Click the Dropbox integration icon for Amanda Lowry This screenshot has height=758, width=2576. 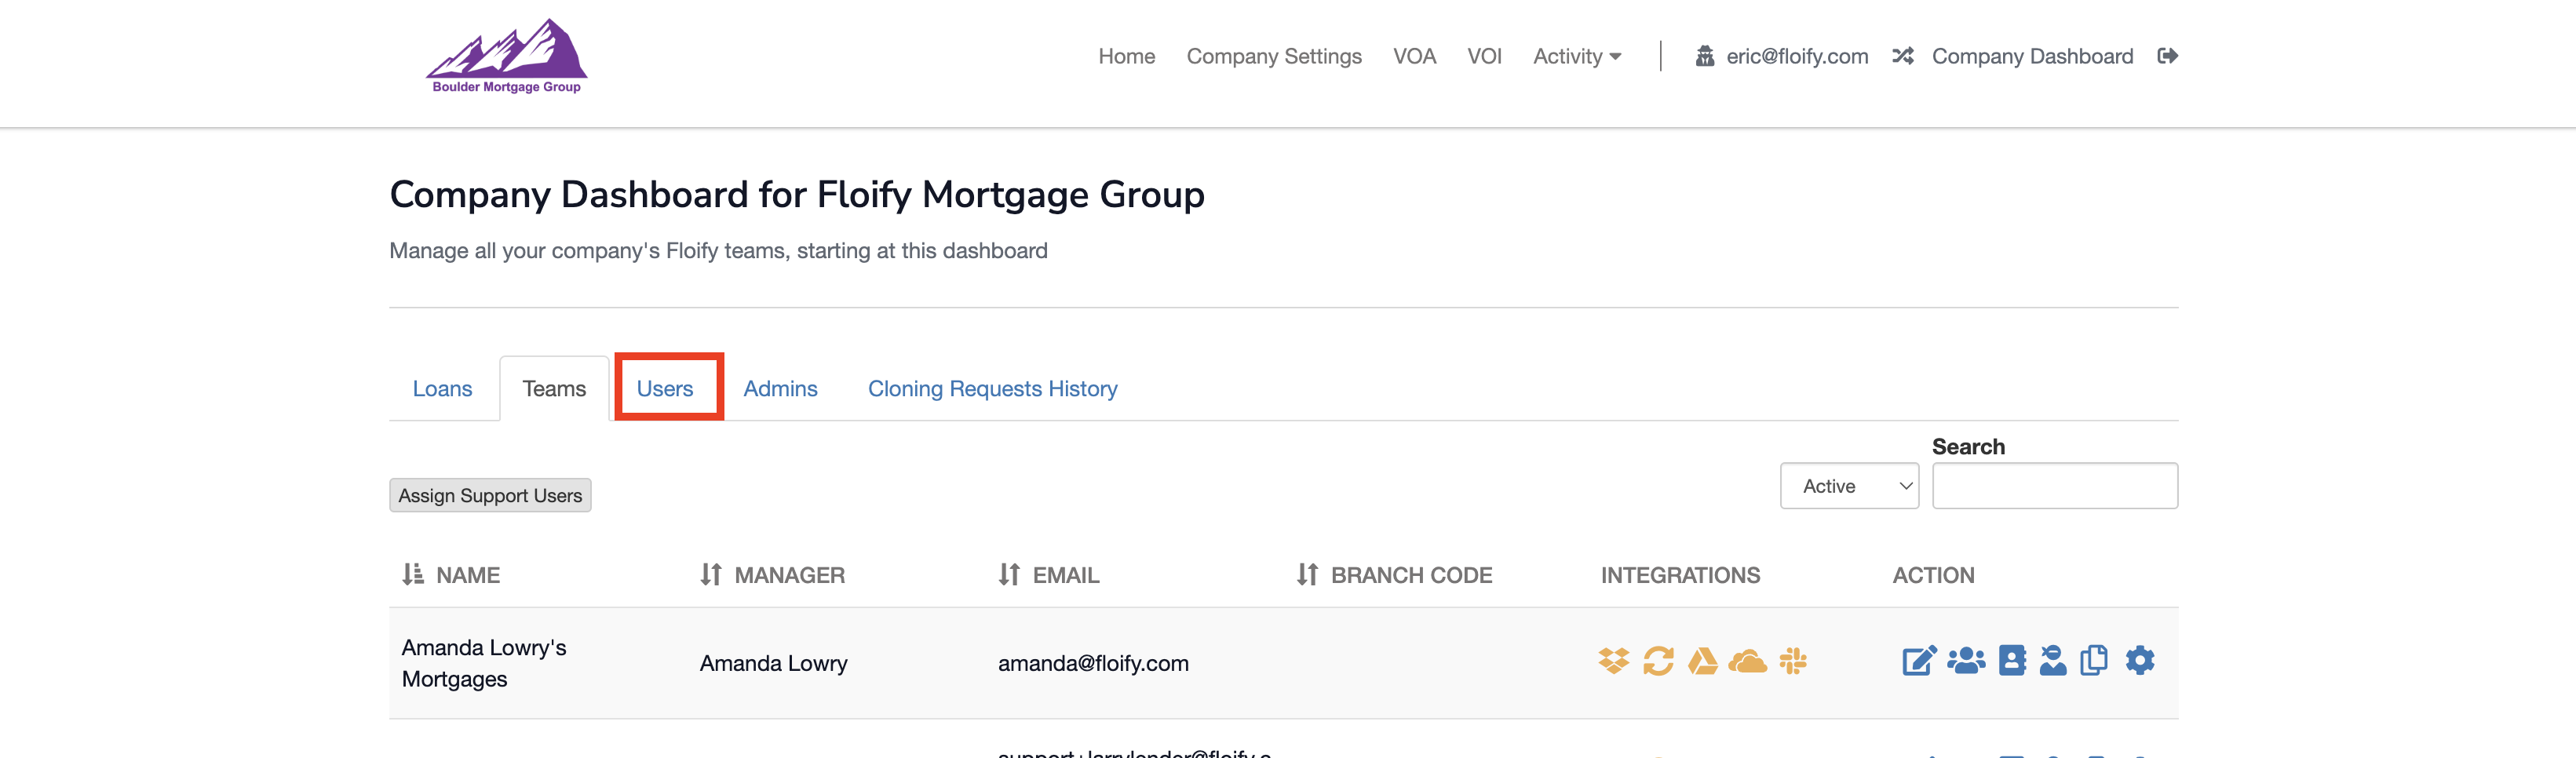pos(1613,661)
